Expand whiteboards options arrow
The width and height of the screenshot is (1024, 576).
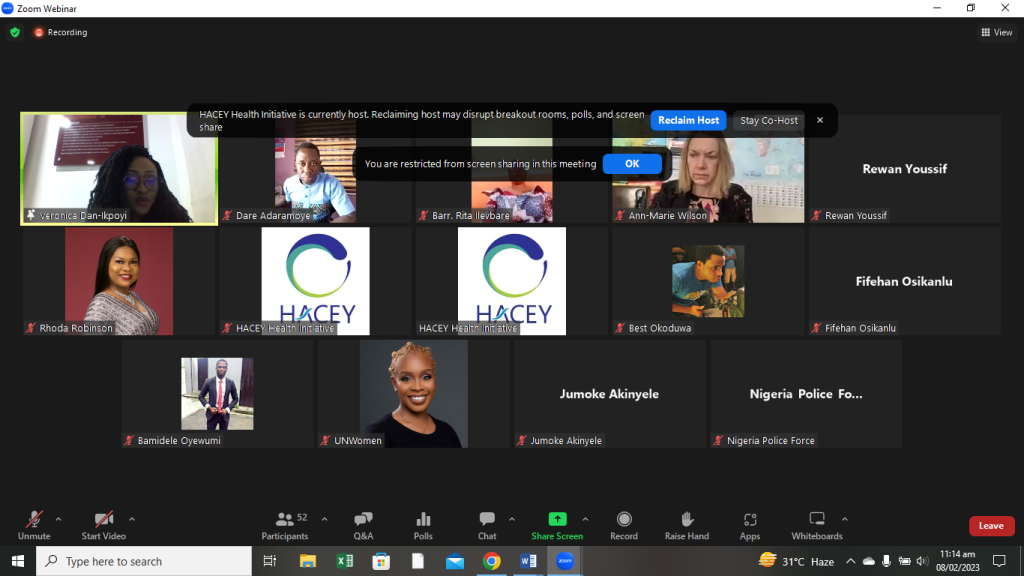[845, 520]
